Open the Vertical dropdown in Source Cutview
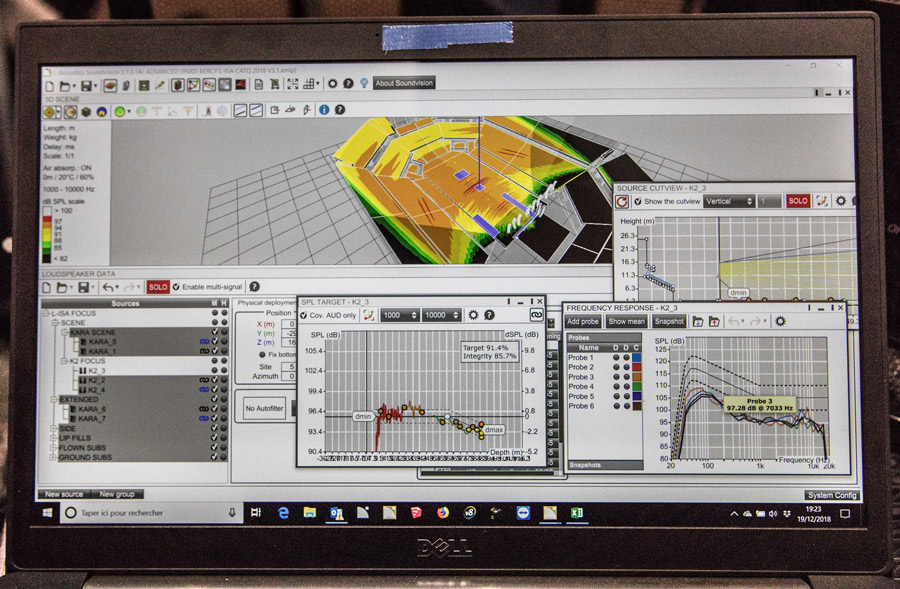900x589 pixels. tap(728, 202)
